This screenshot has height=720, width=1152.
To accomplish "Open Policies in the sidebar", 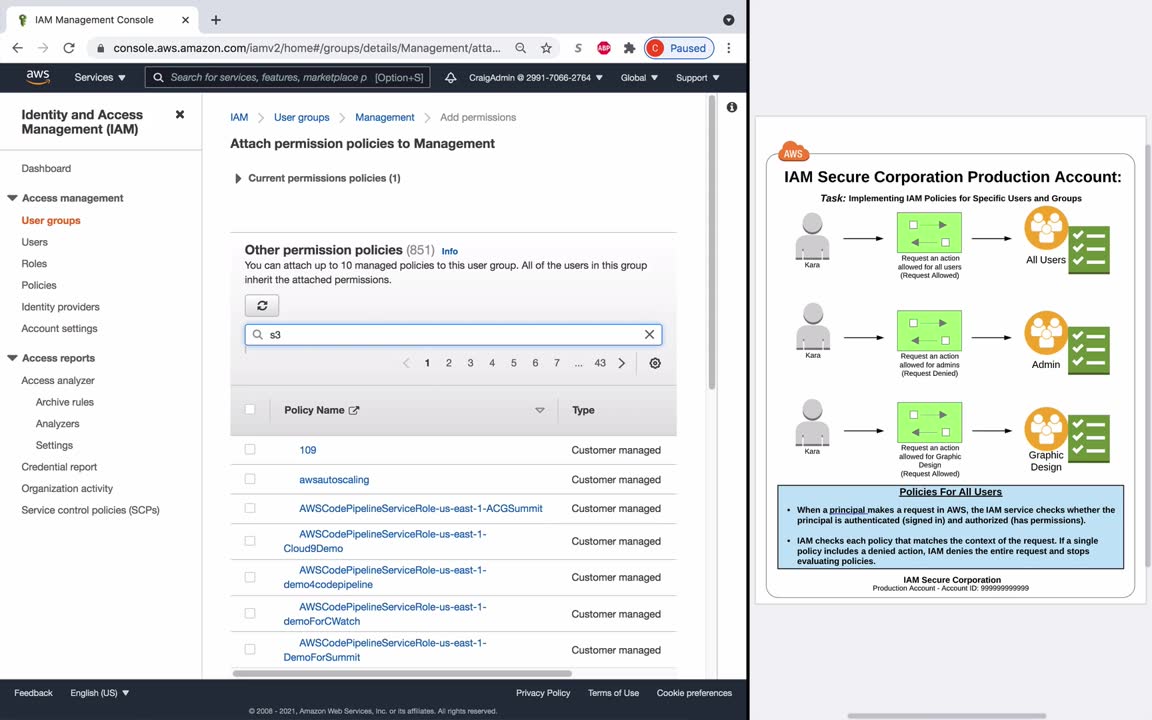I will coord(39,285).
